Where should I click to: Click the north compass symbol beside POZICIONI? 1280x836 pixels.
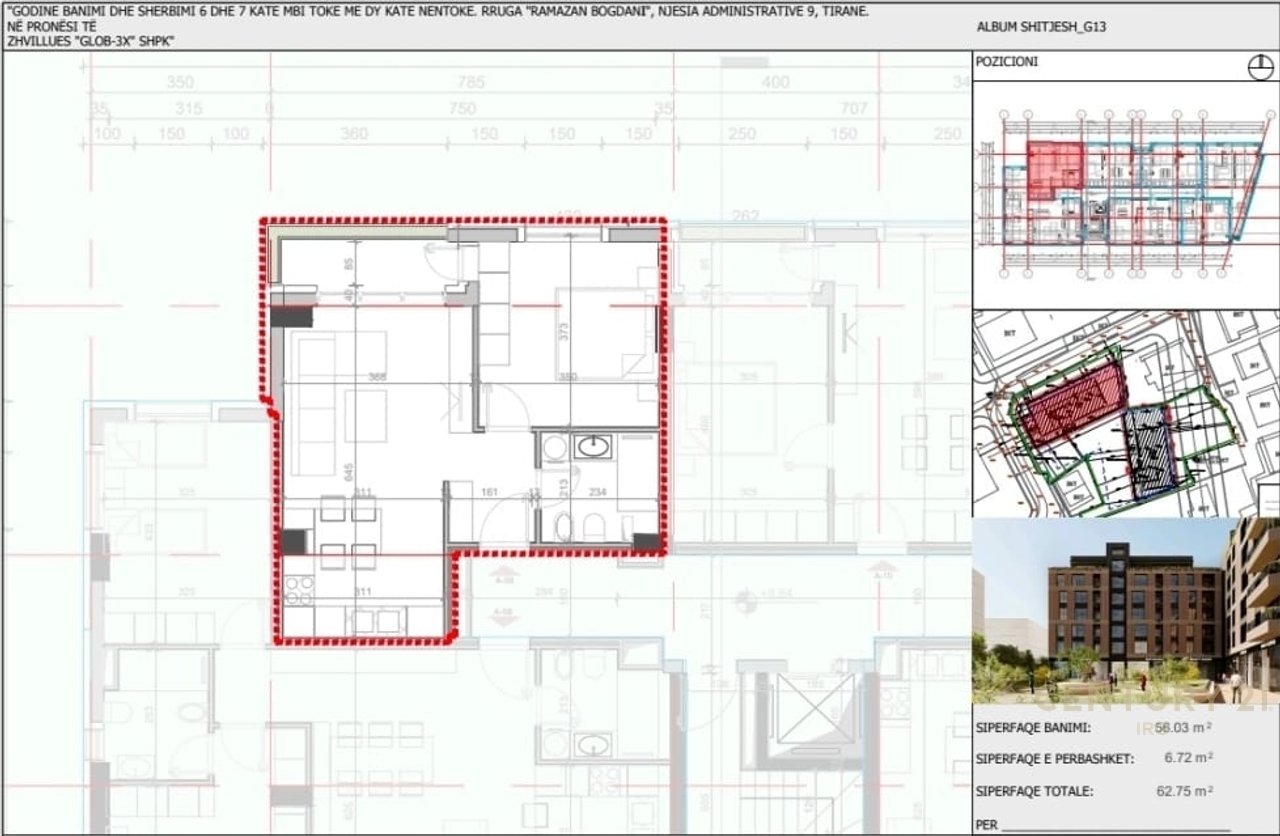[1260, 67]
